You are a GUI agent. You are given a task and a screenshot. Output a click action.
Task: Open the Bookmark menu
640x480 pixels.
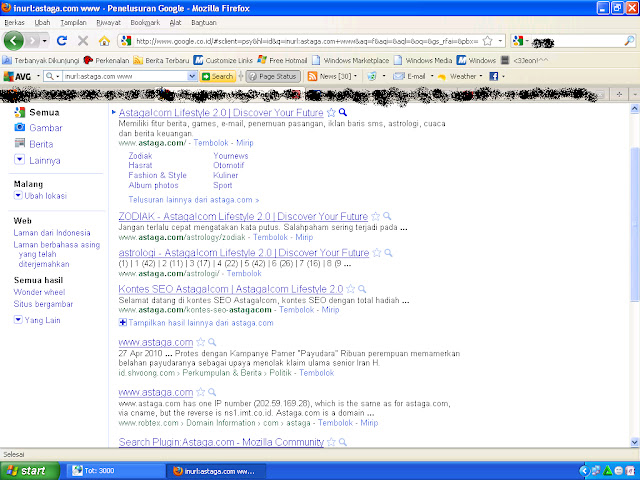(x=145, y=22)
